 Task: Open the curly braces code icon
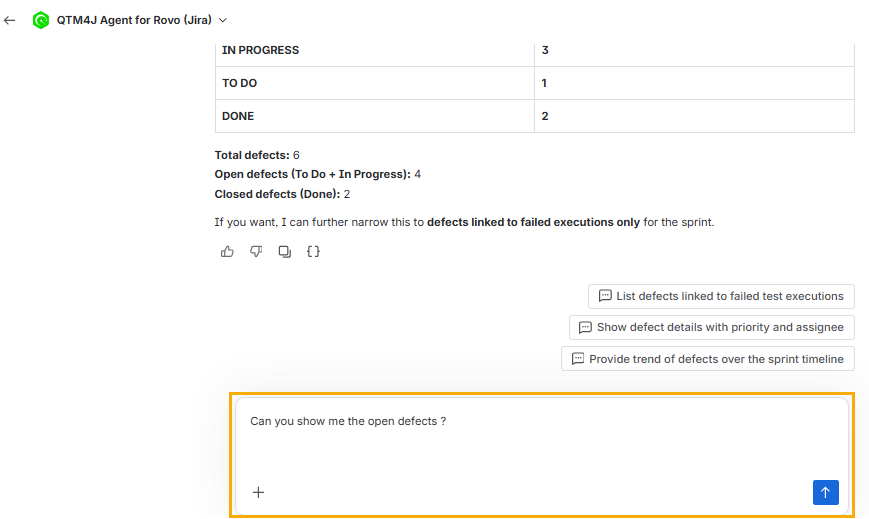point(313,252)
